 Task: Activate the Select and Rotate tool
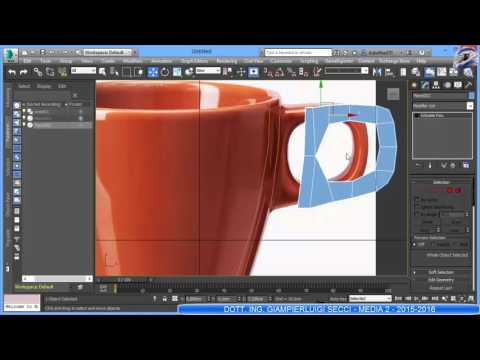point(165,72)
